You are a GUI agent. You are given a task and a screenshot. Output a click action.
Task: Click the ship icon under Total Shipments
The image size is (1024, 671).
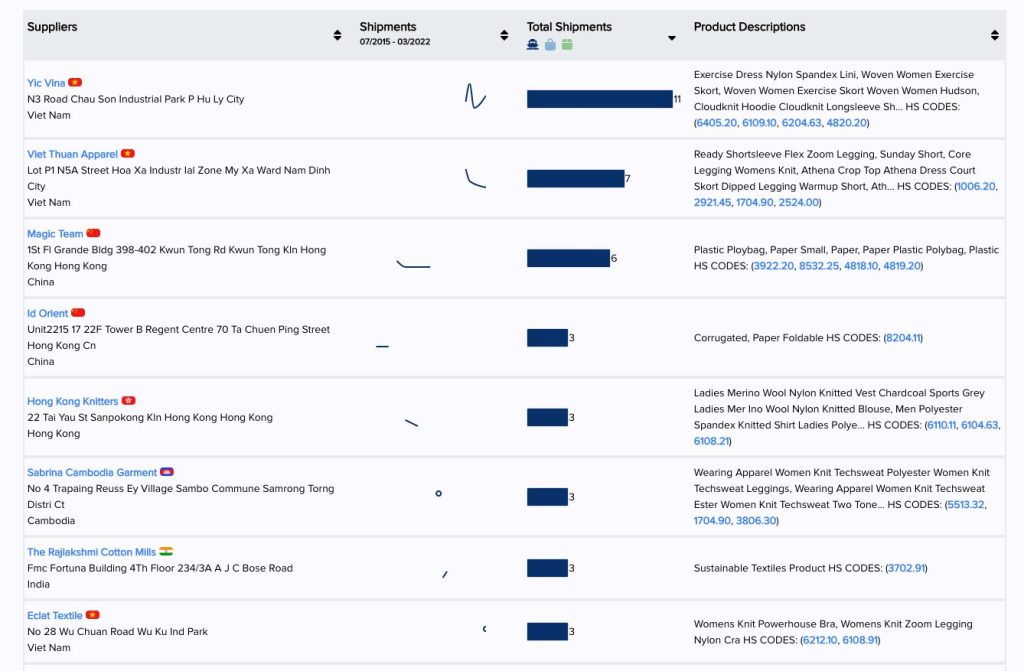pos(533,44)
